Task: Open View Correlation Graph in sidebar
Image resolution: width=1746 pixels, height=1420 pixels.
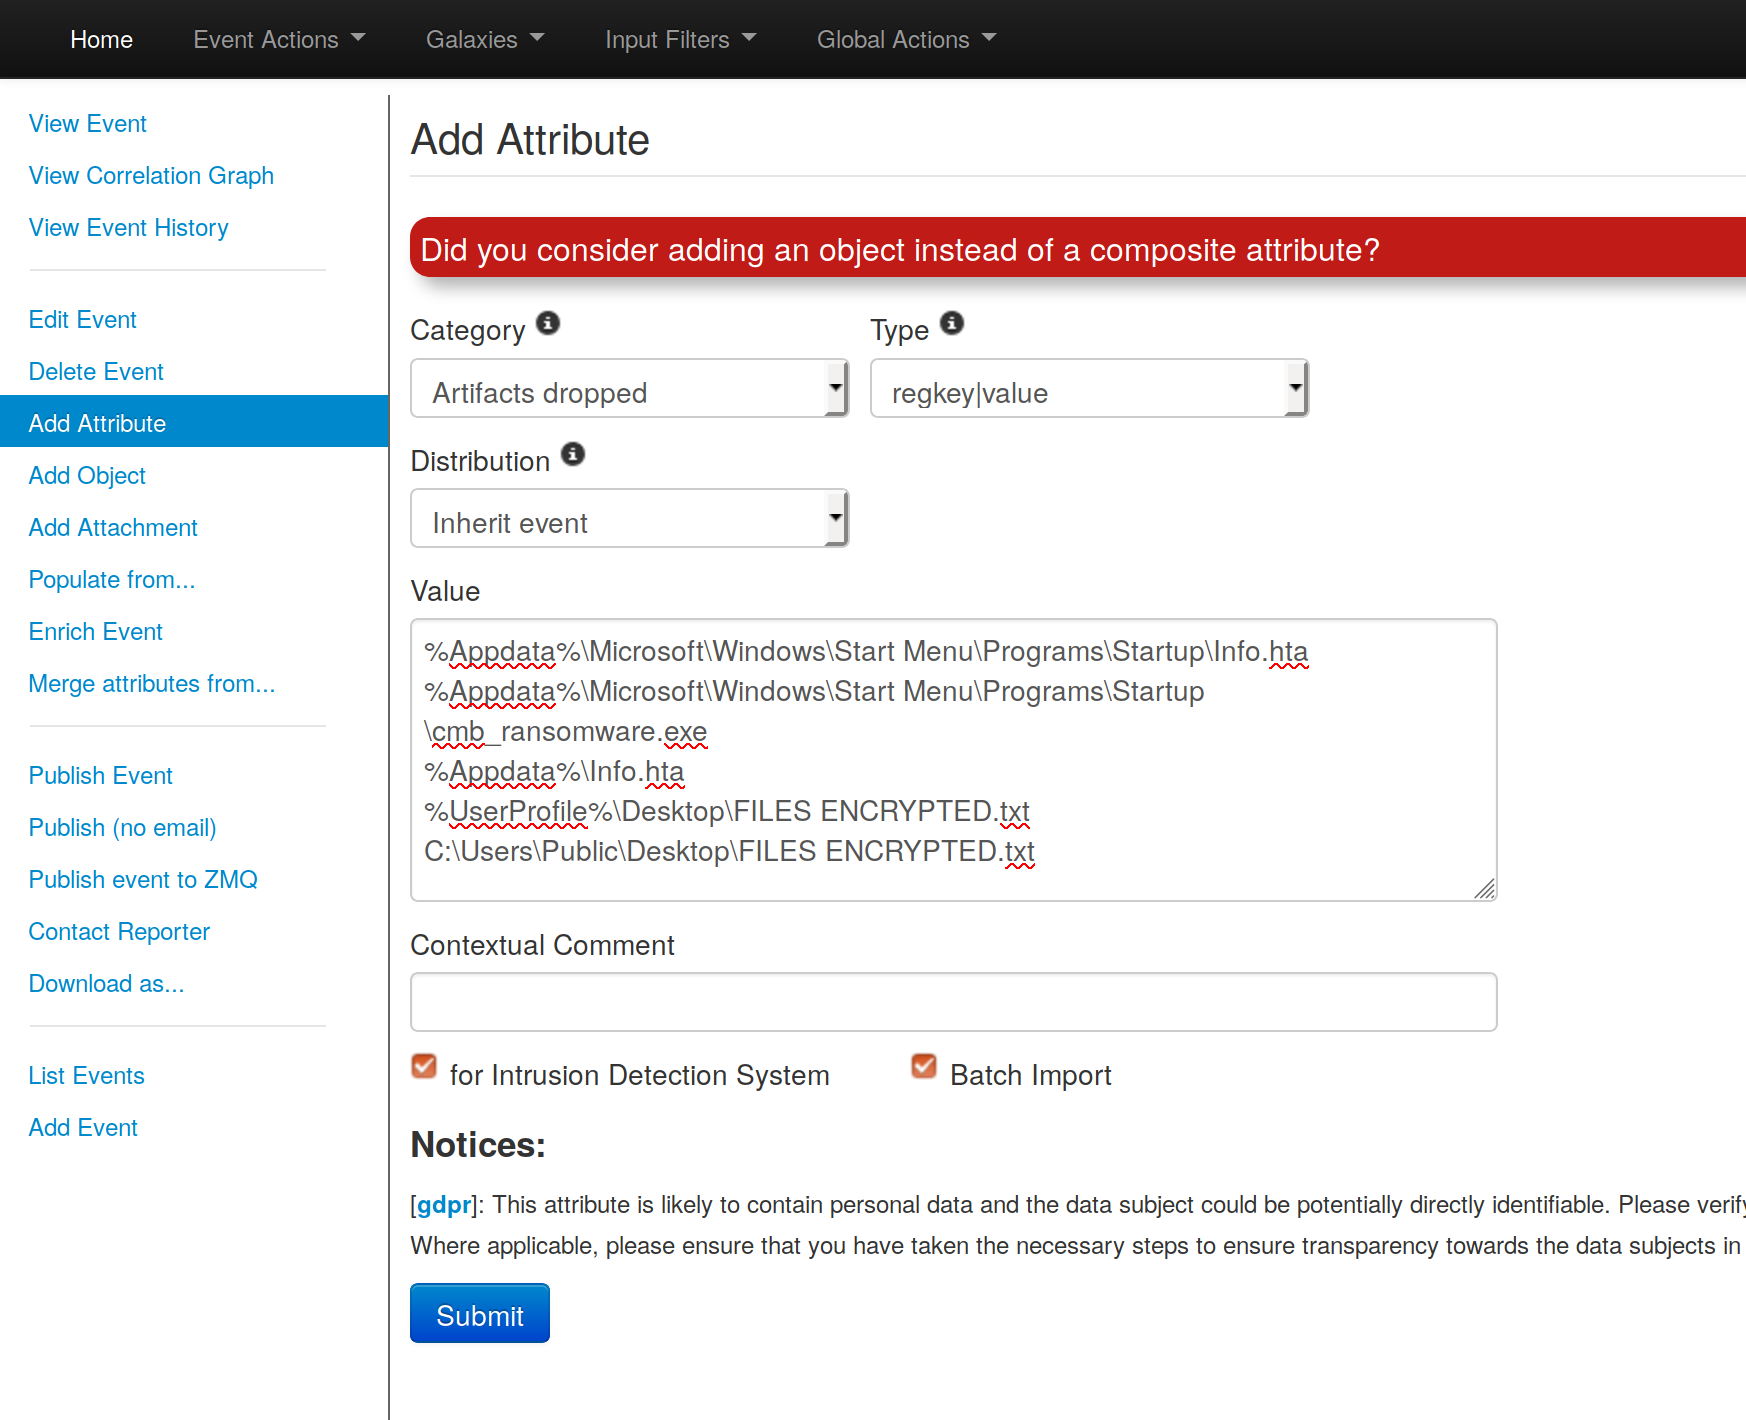Action: tap(151, 176)
